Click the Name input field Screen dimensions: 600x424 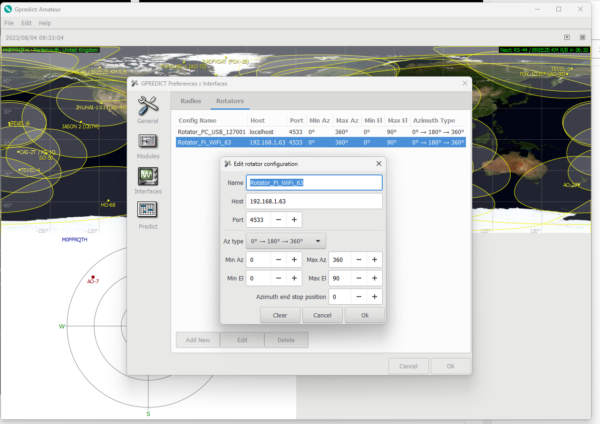pyautogui.click(x=314, y=183)
